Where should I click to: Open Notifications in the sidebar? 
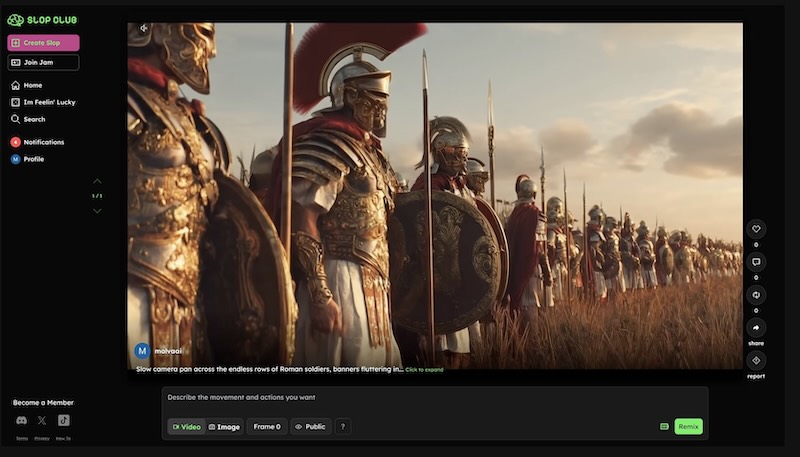pos(37,142)
